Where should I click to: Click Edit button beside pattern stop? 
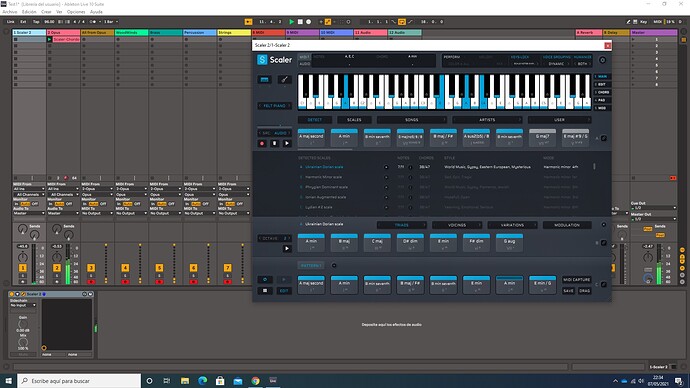coord(284,290)
